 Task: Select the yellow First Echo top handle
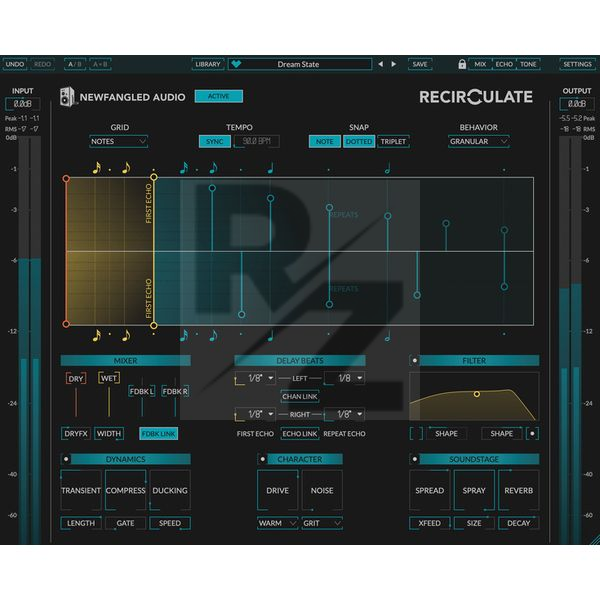click(154, 177)
